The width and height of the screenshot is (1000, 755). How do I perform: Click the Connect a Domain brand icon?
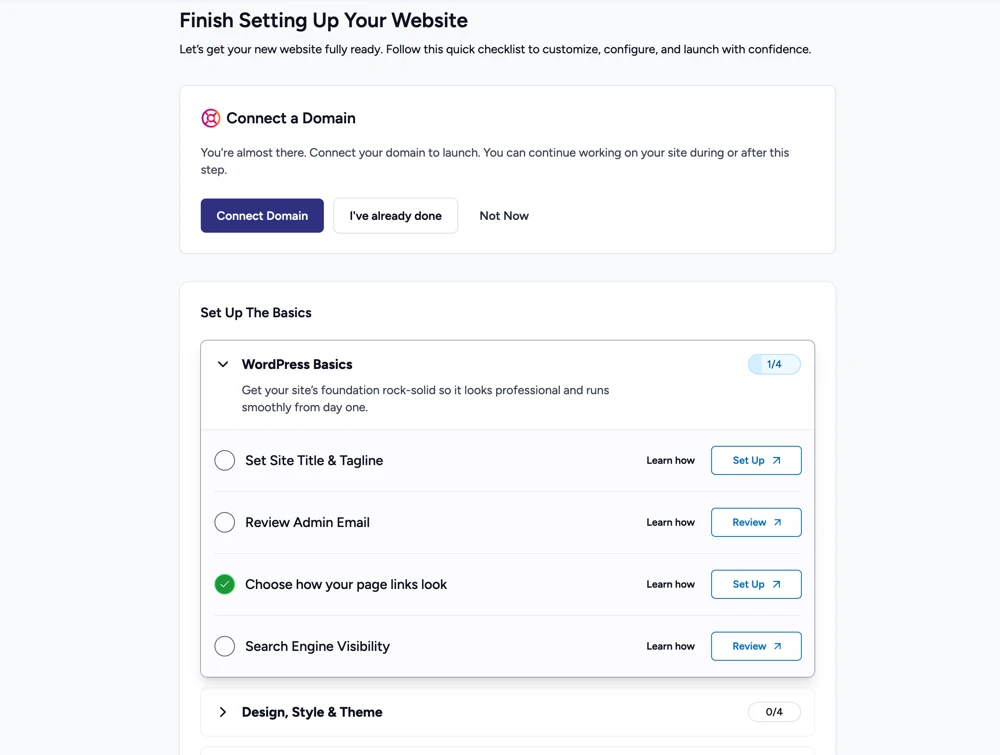pyautogui.click(x=210, y=118)
